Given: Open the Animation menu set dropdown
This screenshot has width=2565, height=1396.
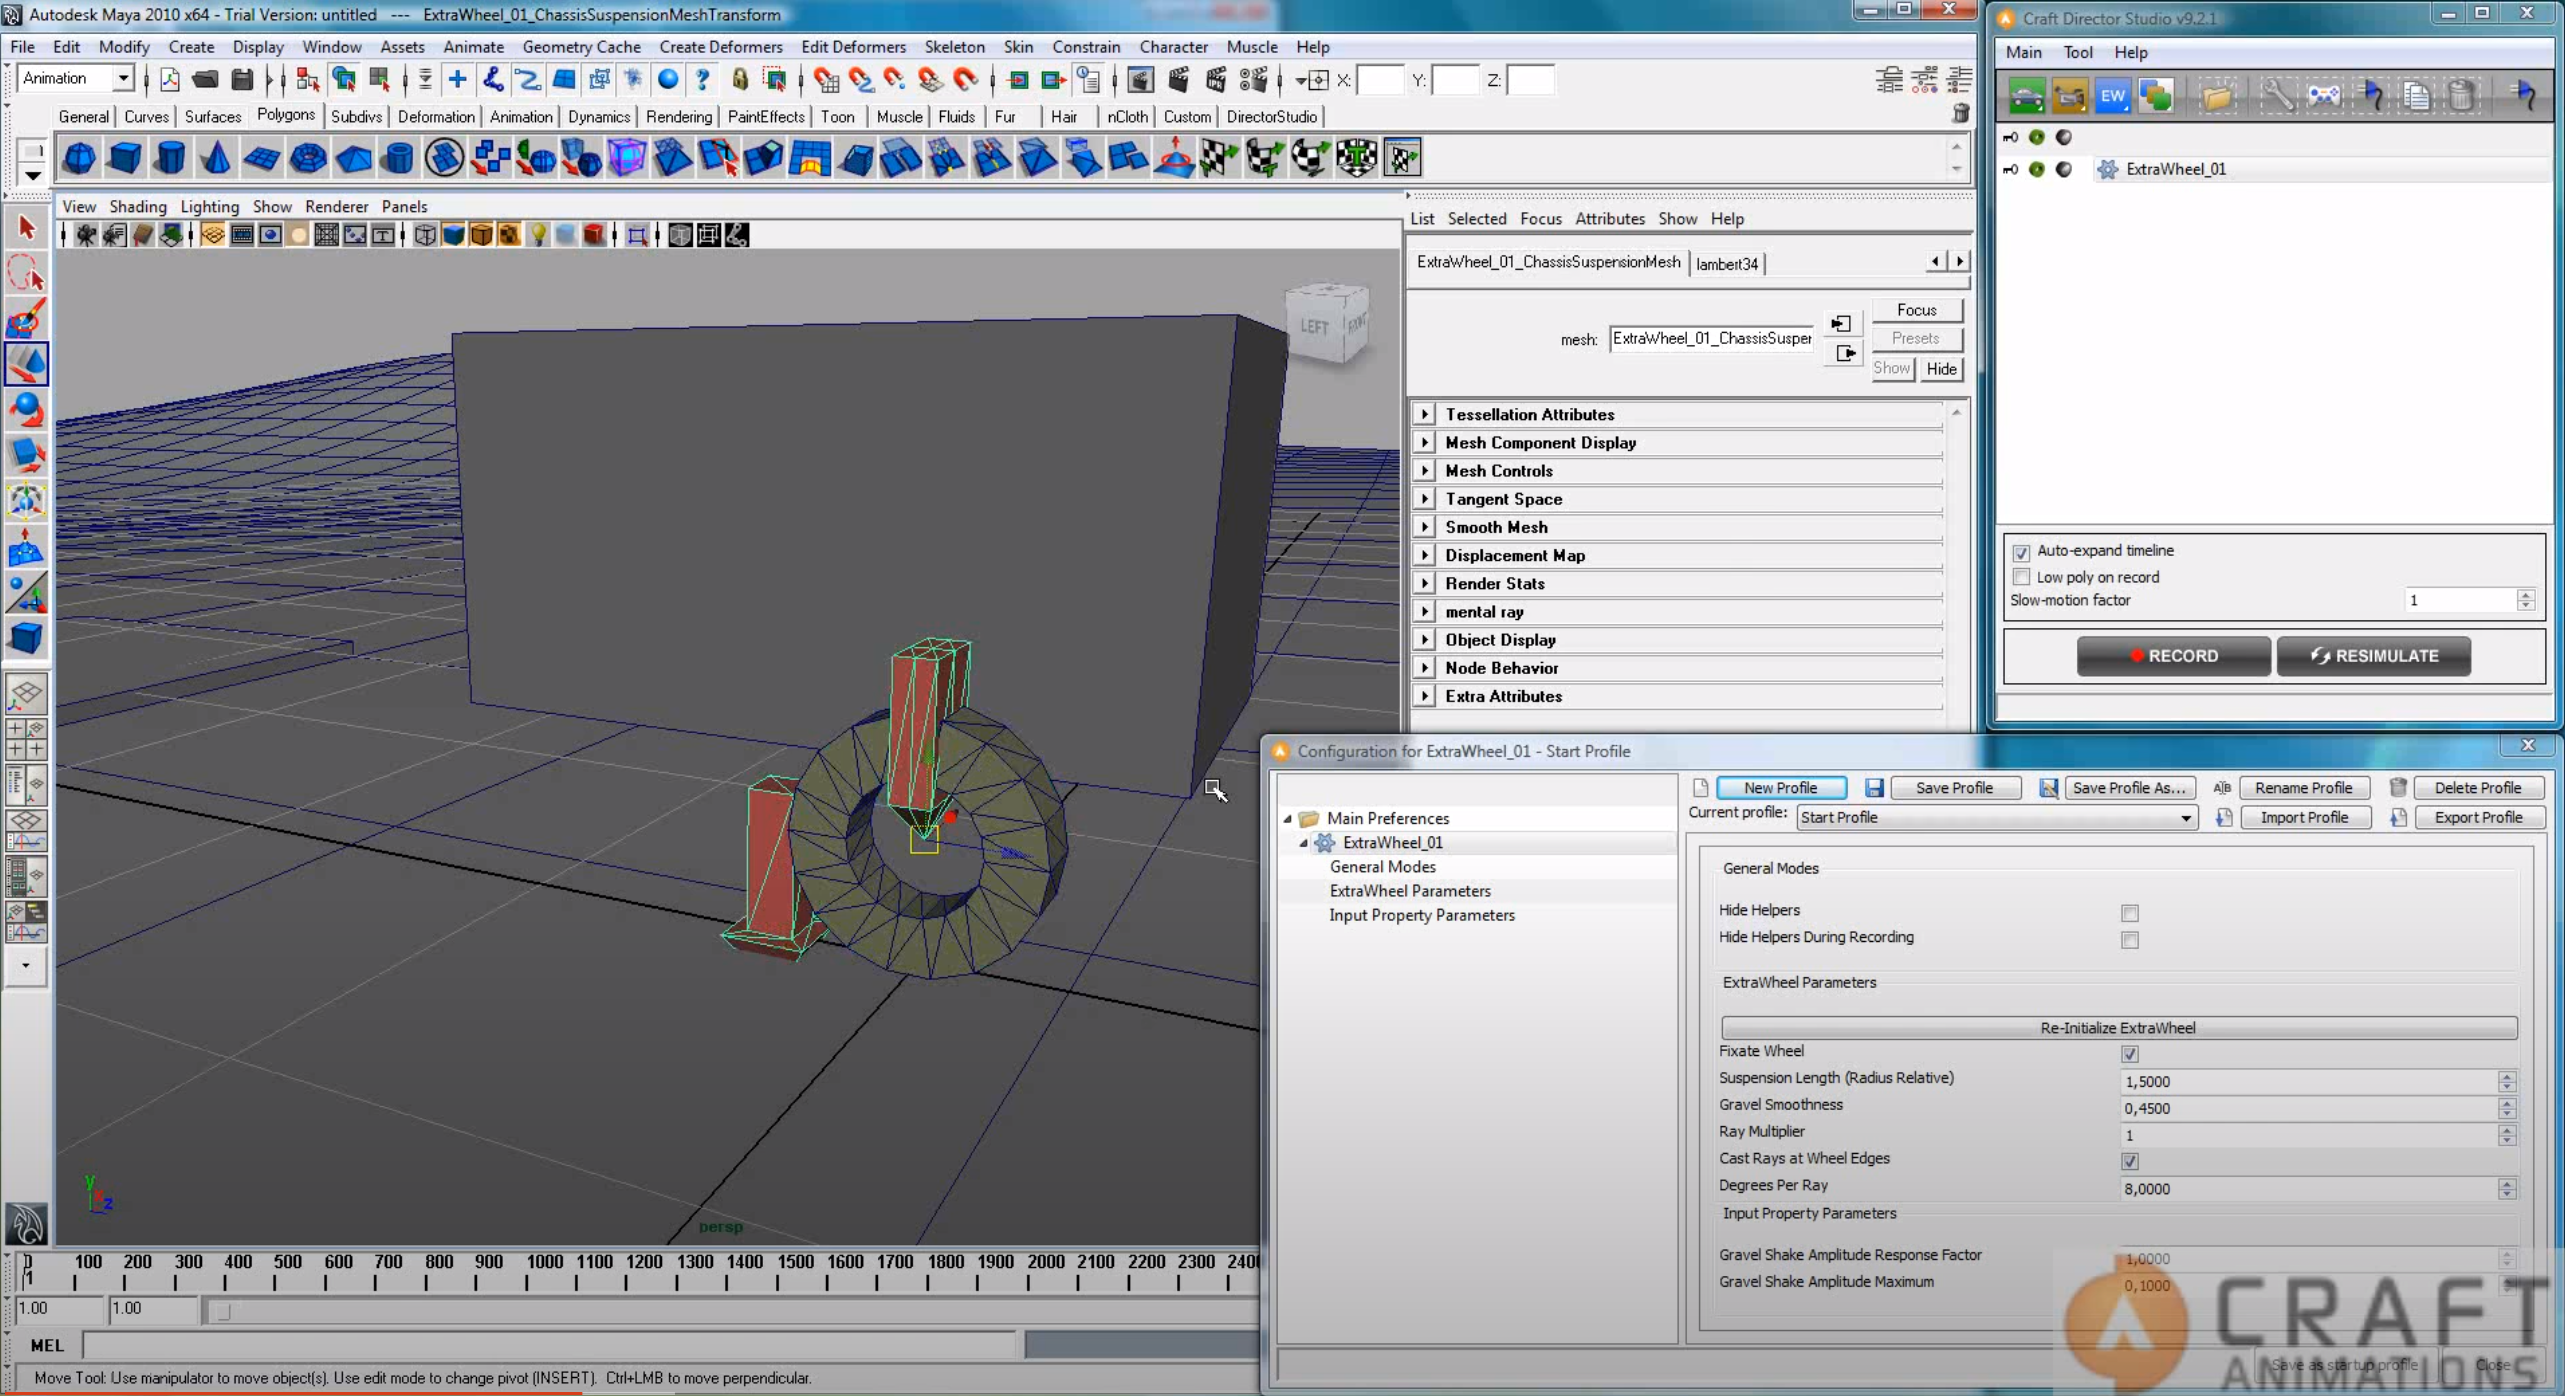Looking at the screenshot, I should [x=122, y=78].
